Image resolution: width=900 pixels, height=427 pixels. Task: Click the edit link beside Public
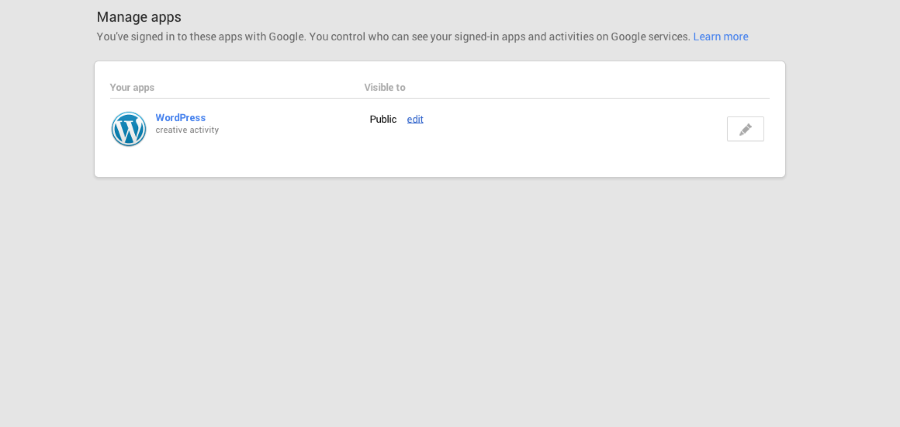pyautogui.click(x=415, y=119)
